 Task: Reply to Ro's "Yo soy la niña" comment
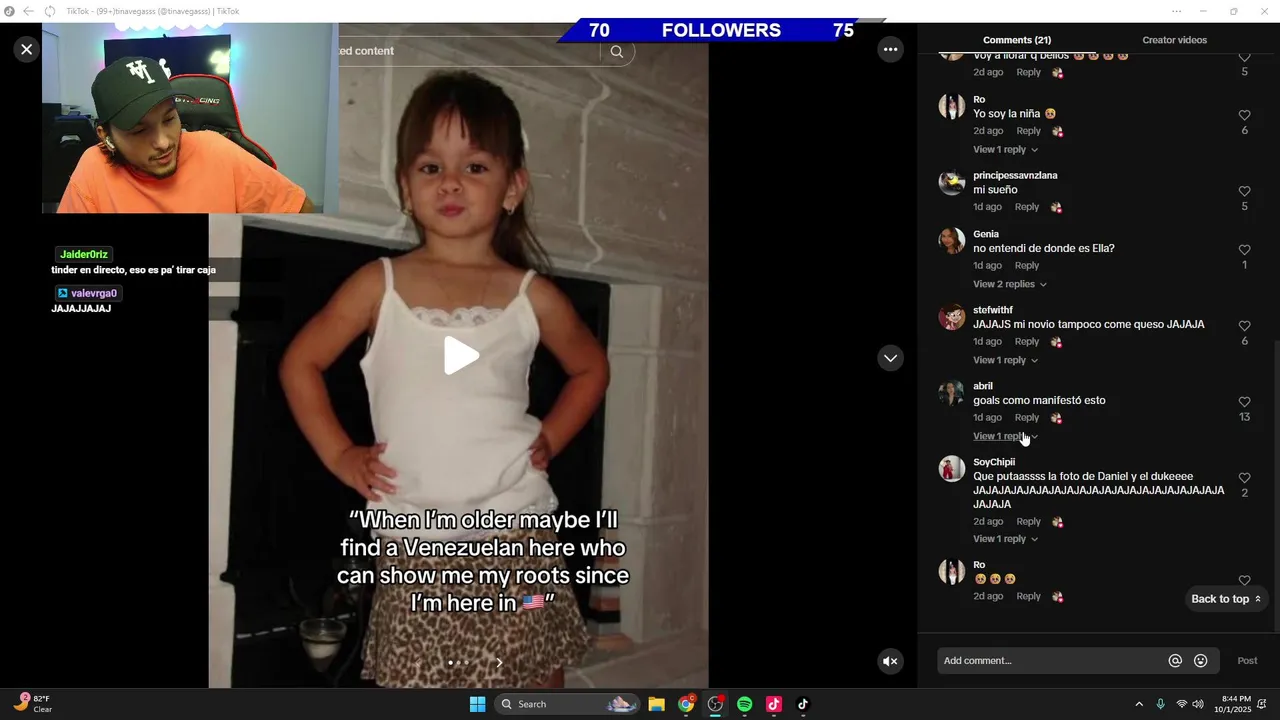(1028, 131)
